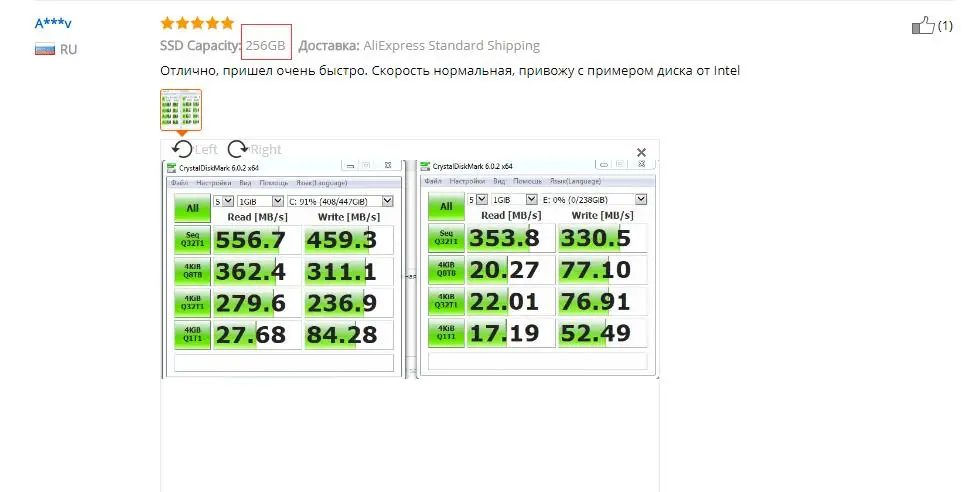Expand the E: 0% drive dropdown

pyautogui.click(x=594, y=199)
